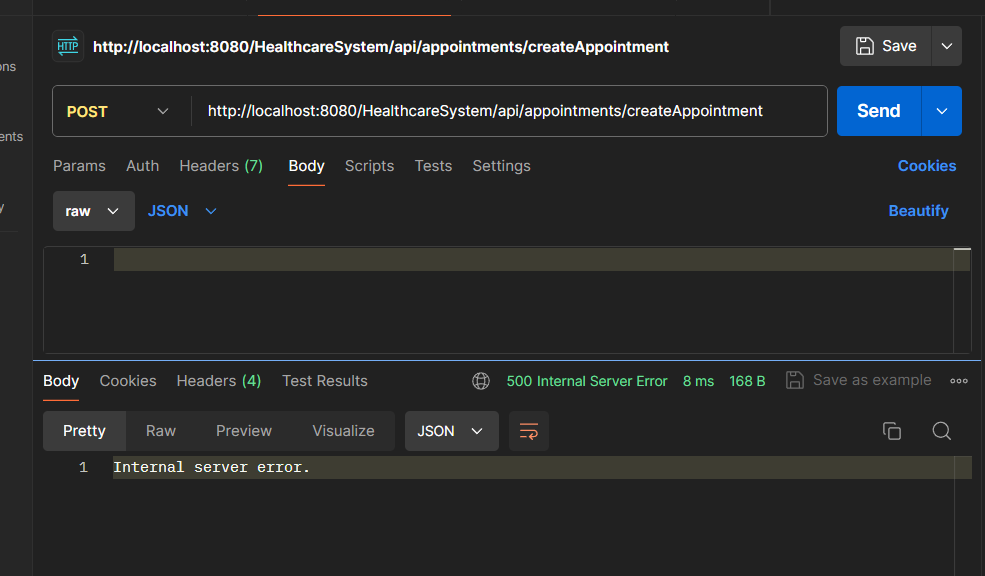Switch to the request Headers (7) tab

pos(221,166)
